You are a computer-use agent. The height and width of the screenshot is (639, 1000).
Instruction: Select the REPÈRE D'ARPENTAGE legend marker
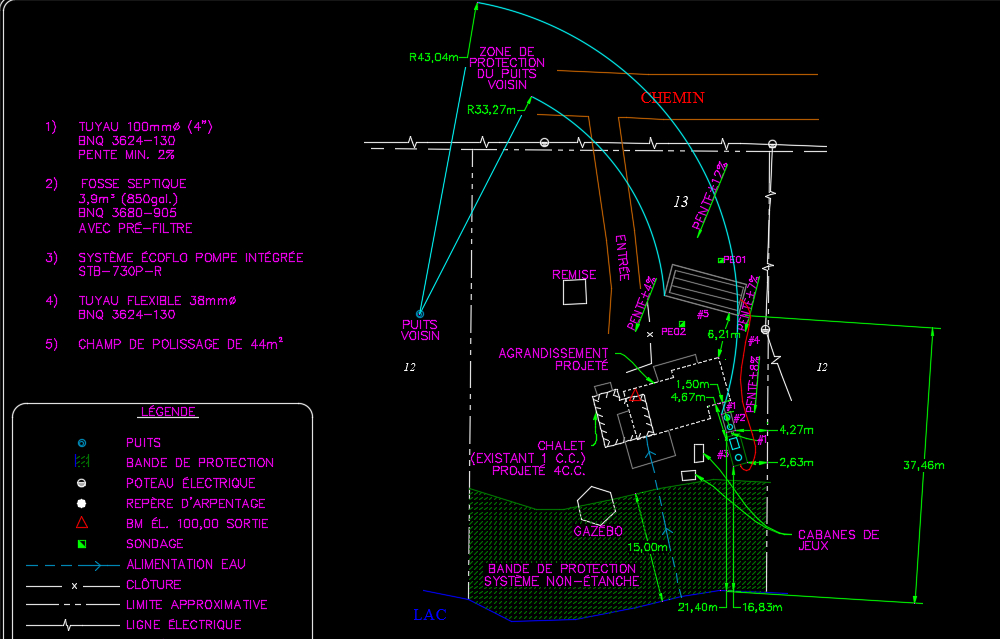click(x=82, y=503)
